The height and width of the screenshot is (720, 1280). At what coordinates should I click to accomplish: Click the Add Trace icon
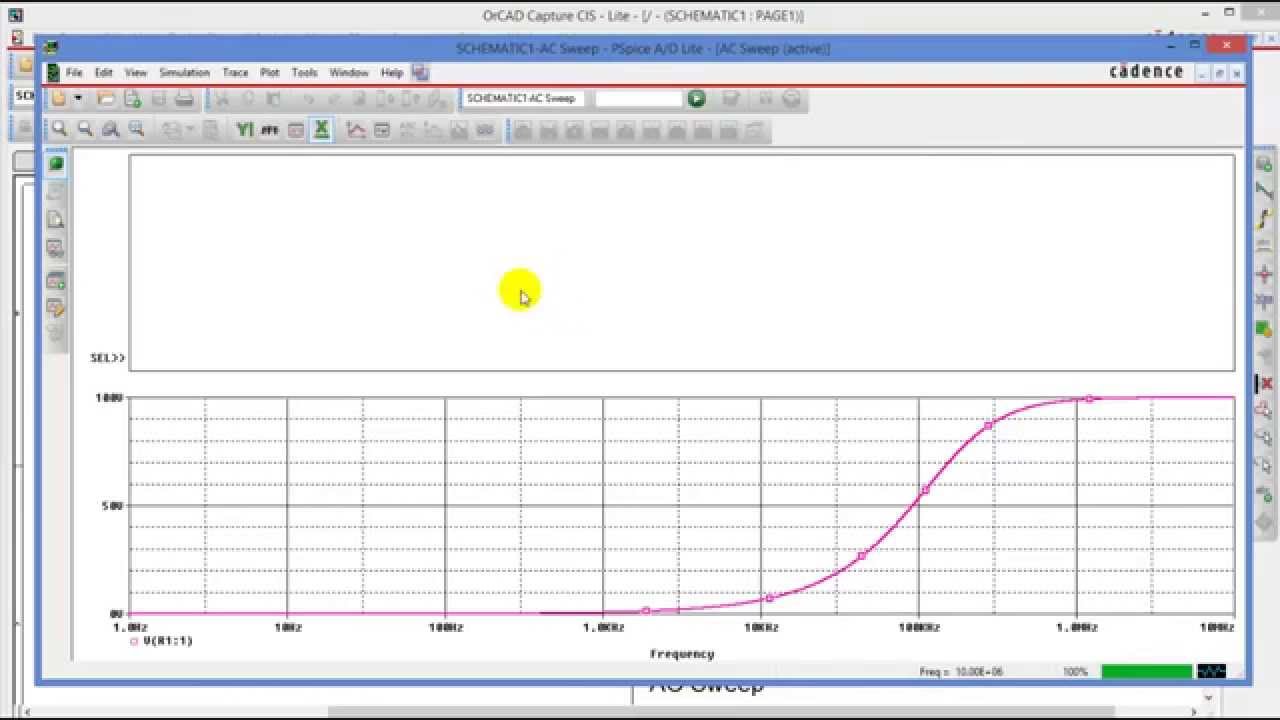click(x=356, y=129)
